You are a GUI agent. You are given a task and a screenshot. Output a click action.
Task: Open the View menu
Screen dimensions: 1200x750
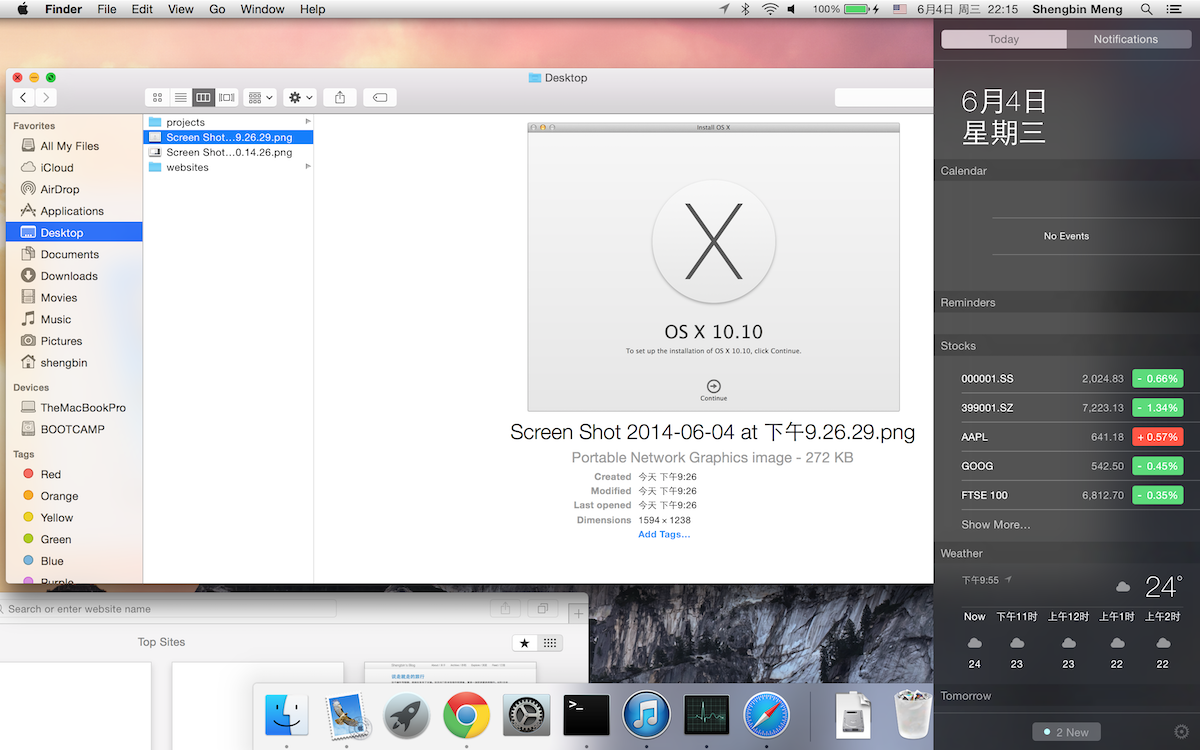tap(181, 9)
